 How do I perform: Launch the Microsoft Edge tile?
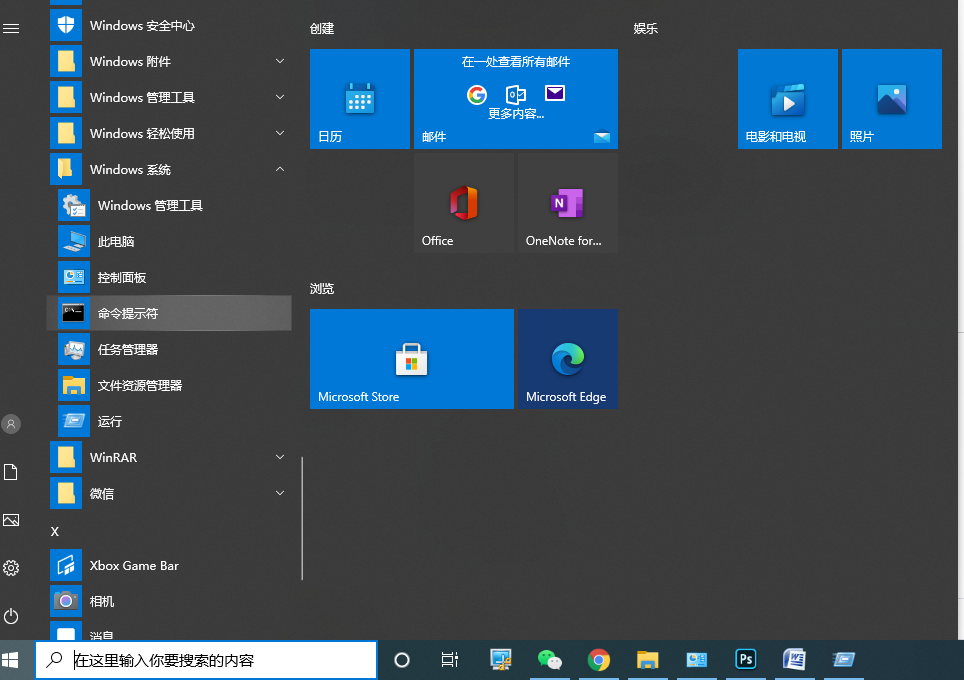point(567,359)
